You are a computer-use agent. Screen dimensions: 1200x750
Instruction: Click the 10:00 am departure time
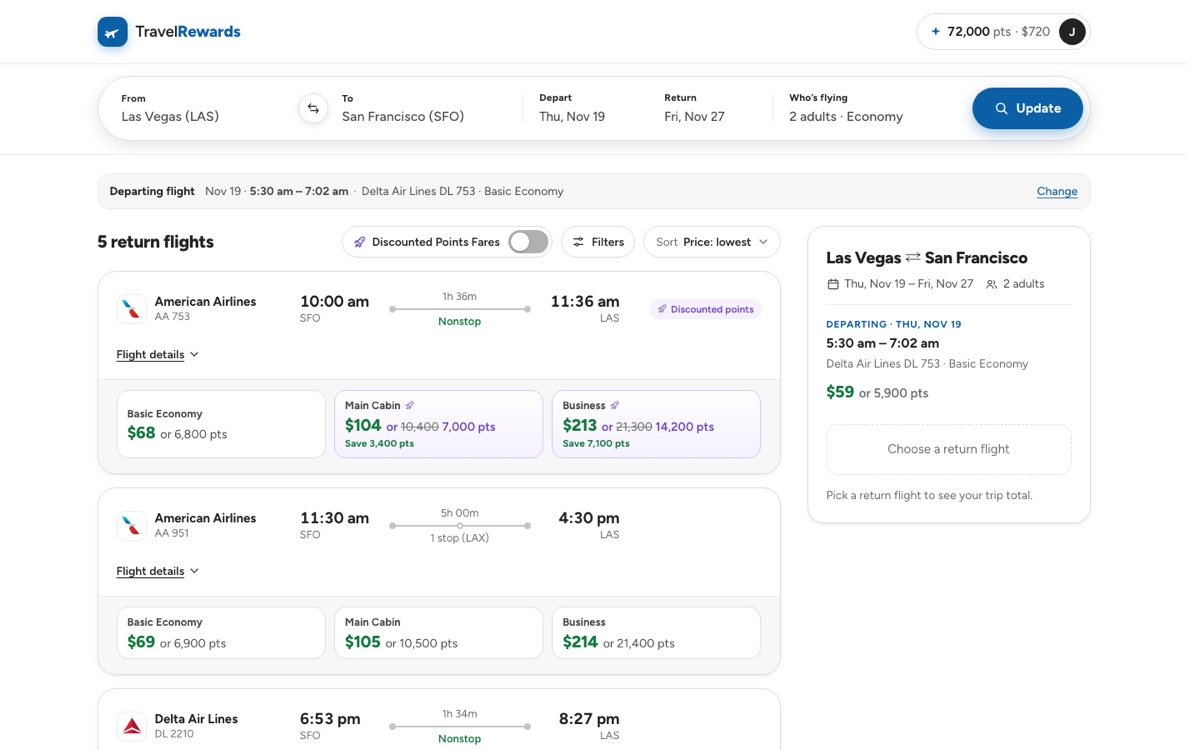(334, 301)
